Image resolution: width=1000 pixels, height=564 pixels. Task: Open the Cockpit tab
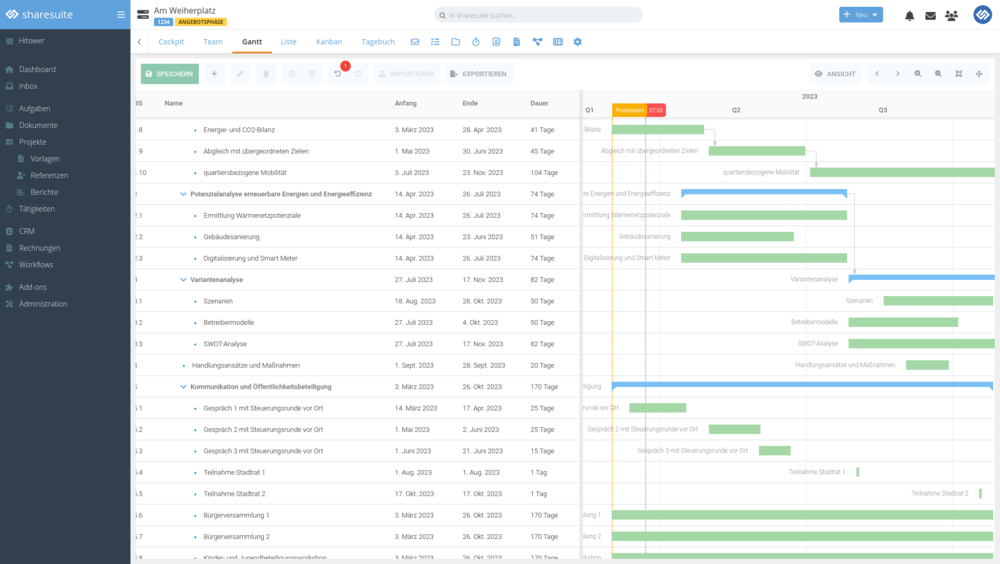click(171, 42)
